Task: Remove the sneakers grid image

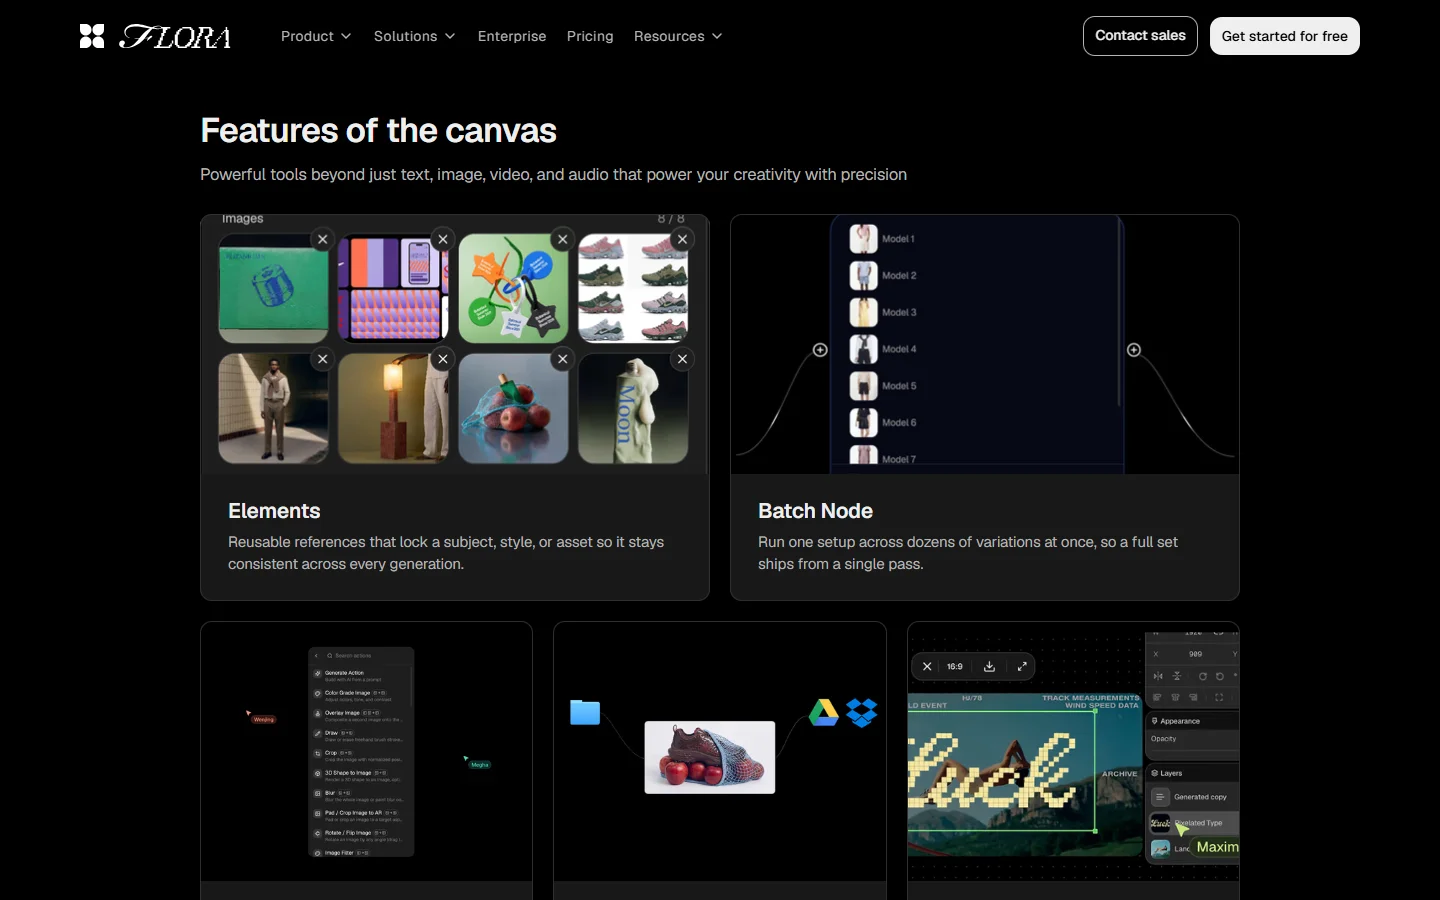Action: click(x=683, y=239)
